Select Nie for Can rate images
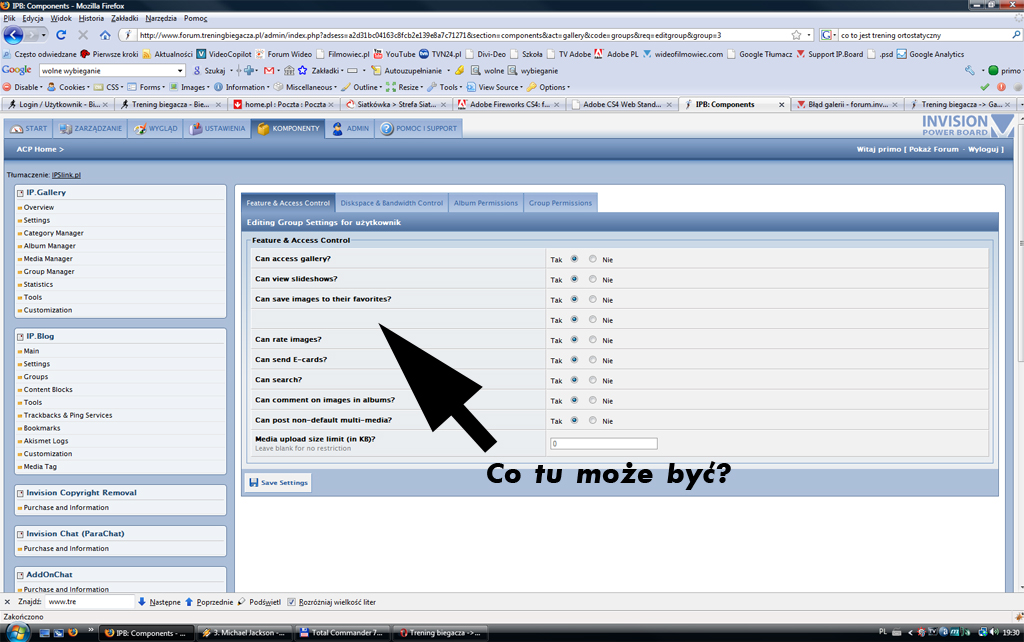 click(x=593, y=339)
